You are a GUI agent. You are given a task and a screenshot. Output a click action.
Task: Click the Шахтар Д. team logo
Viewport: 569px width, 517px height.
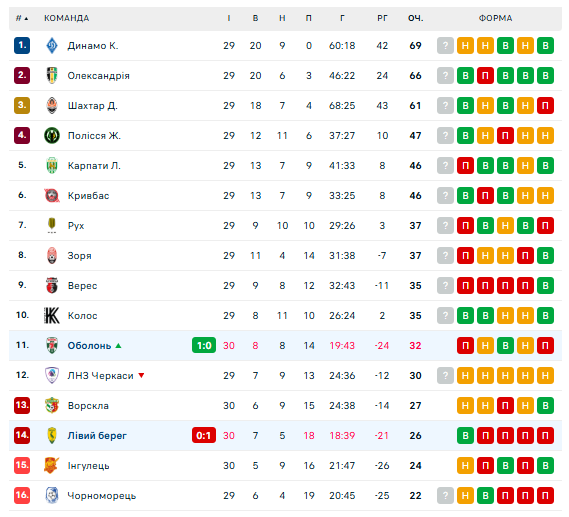click(52, 106)
